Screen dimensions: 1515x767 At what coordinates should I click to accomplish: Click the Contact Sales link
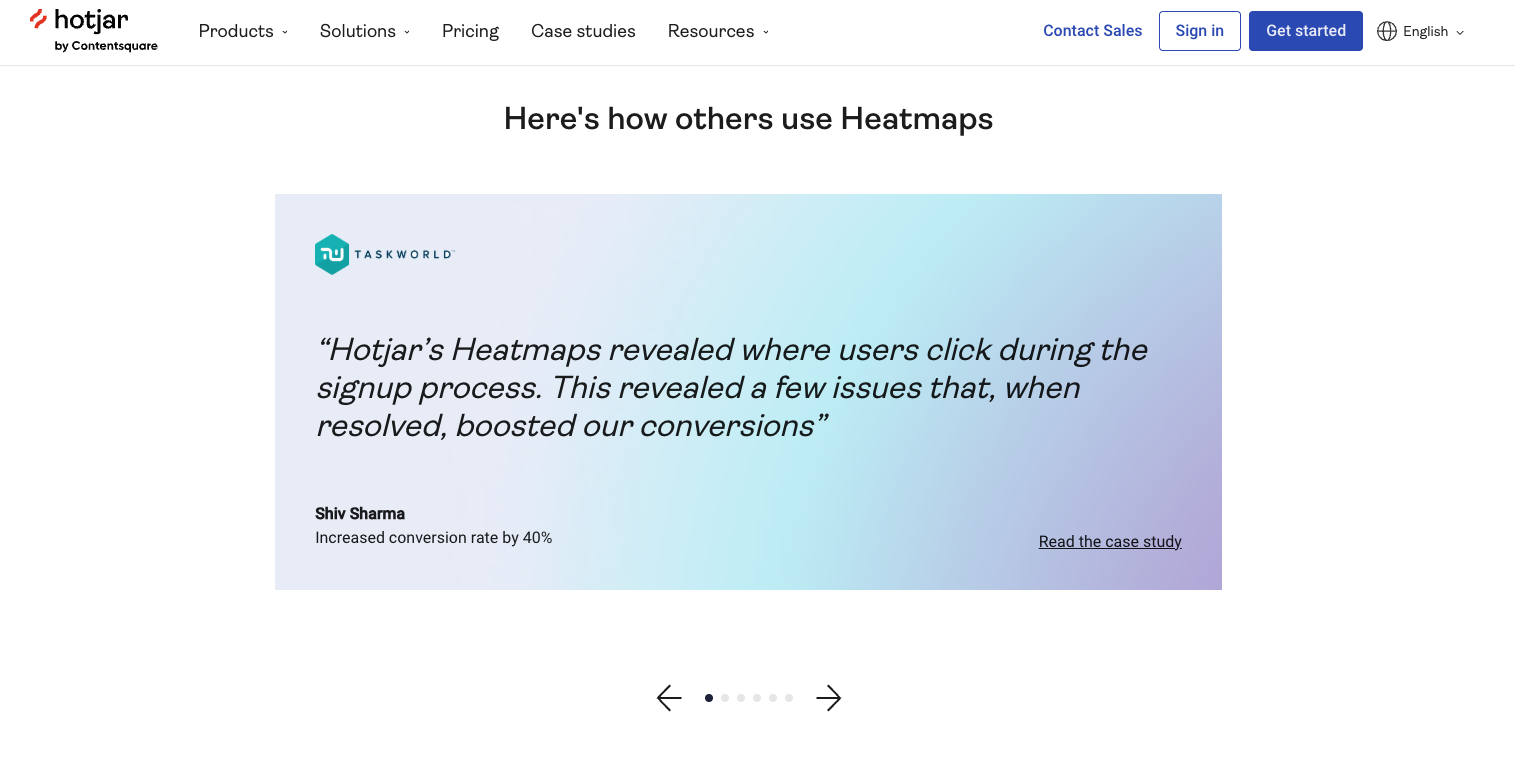click(x=1092, y=31)
